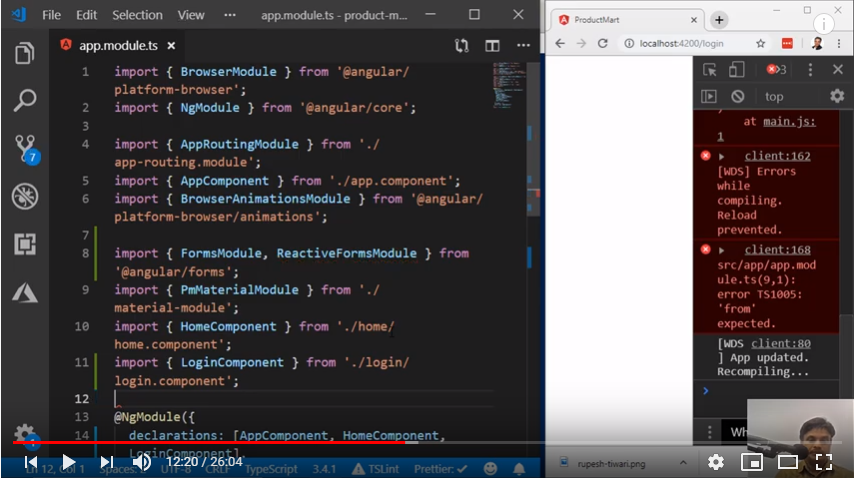Screen dimensions: 854x478
Task: Open the Debug view in activity bar
Action: (25, 195)
